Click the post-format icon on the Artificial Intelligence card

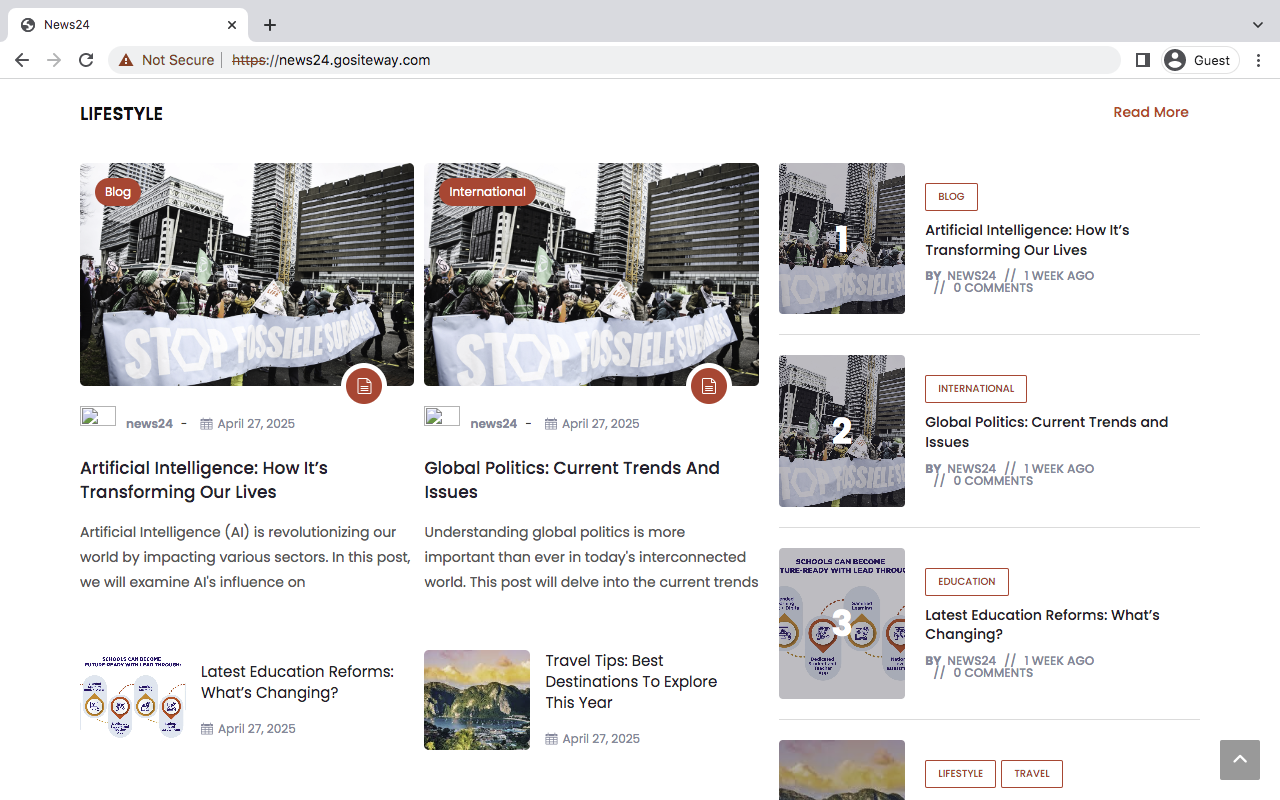[x=364, y=386]
